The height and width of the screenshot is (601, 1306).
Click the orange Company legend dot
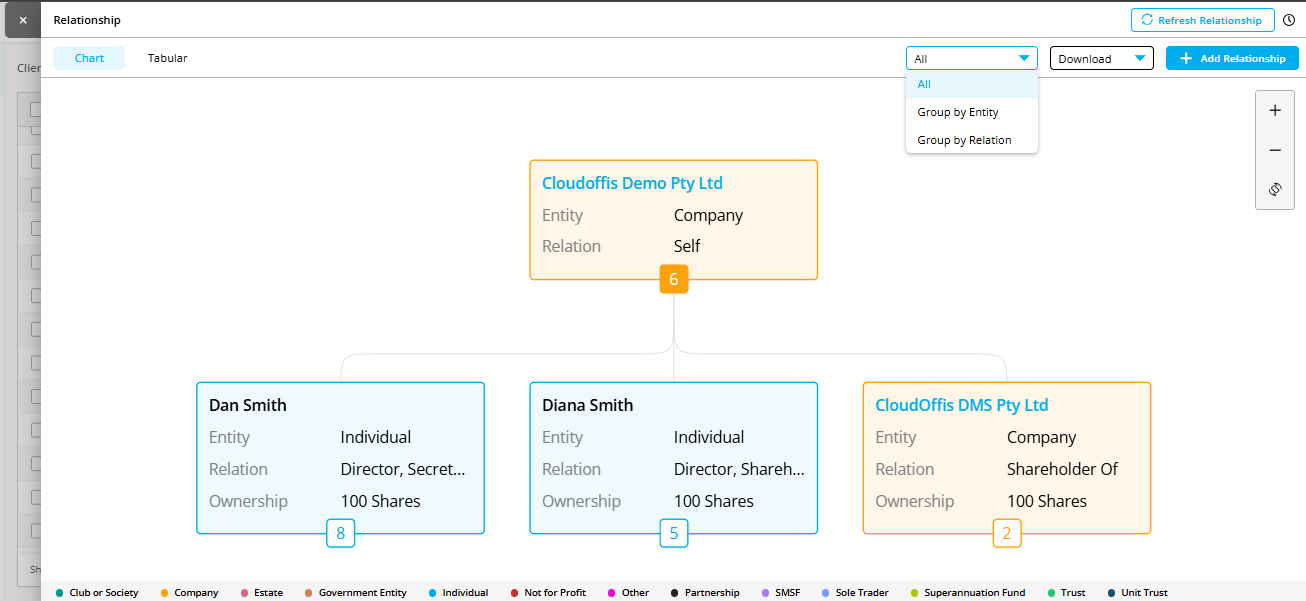(x=163, y=593)
